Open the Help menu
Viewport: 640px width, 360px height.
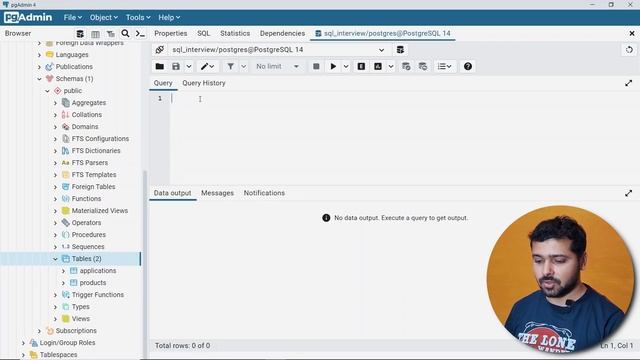(169, 18)
